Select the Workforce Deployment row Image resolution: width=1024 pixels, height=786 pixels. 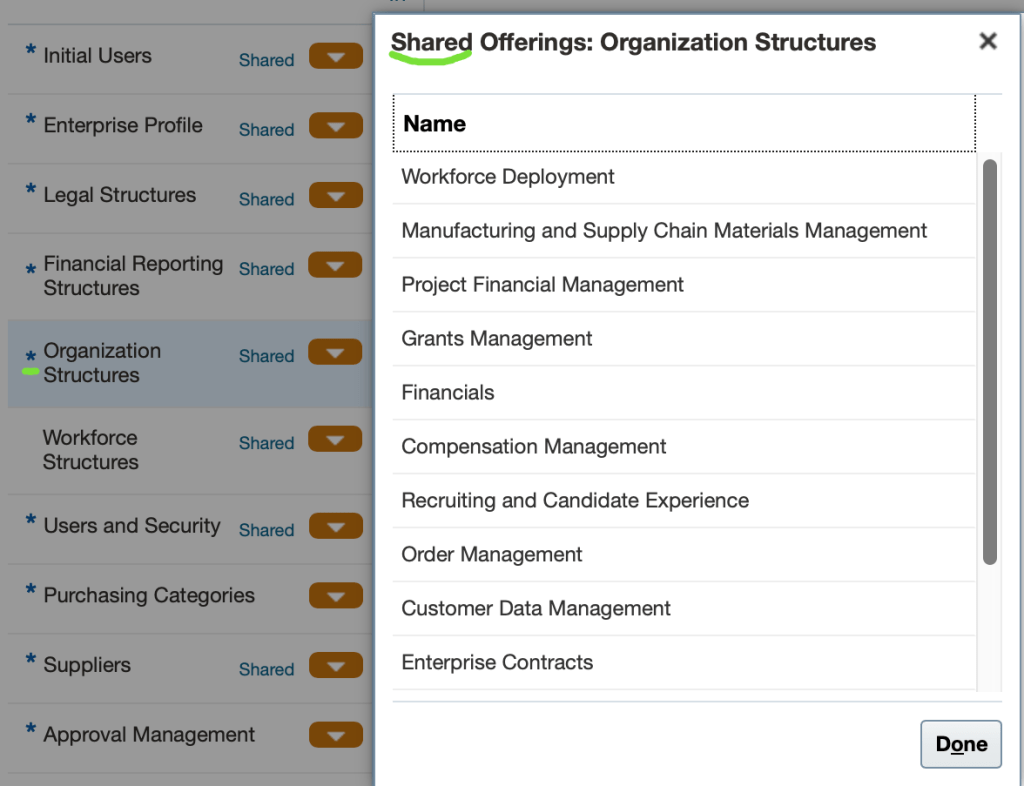(x=508, y=177)
